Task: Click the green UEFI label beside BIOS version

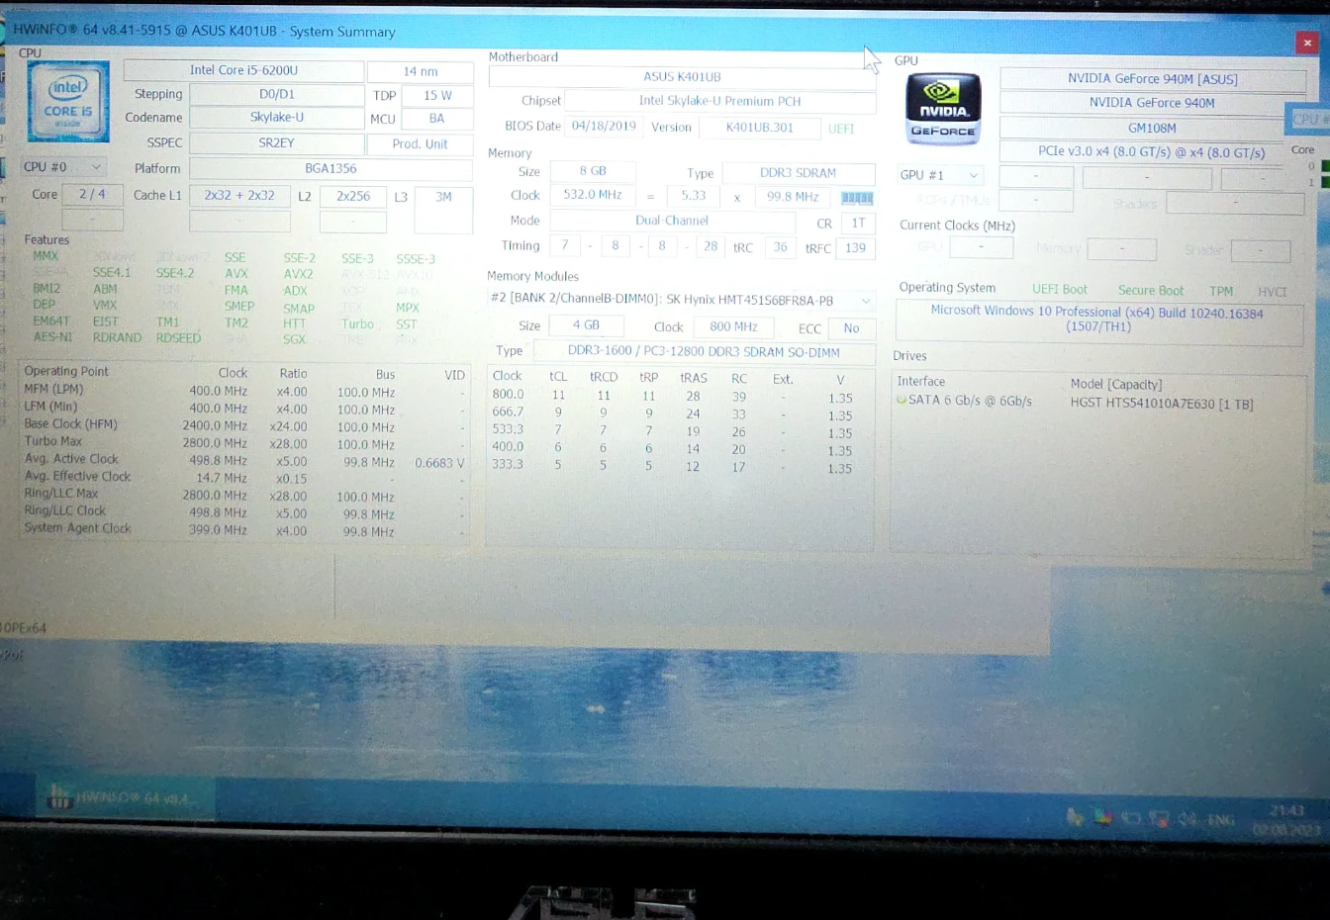Action: point(841,129)
